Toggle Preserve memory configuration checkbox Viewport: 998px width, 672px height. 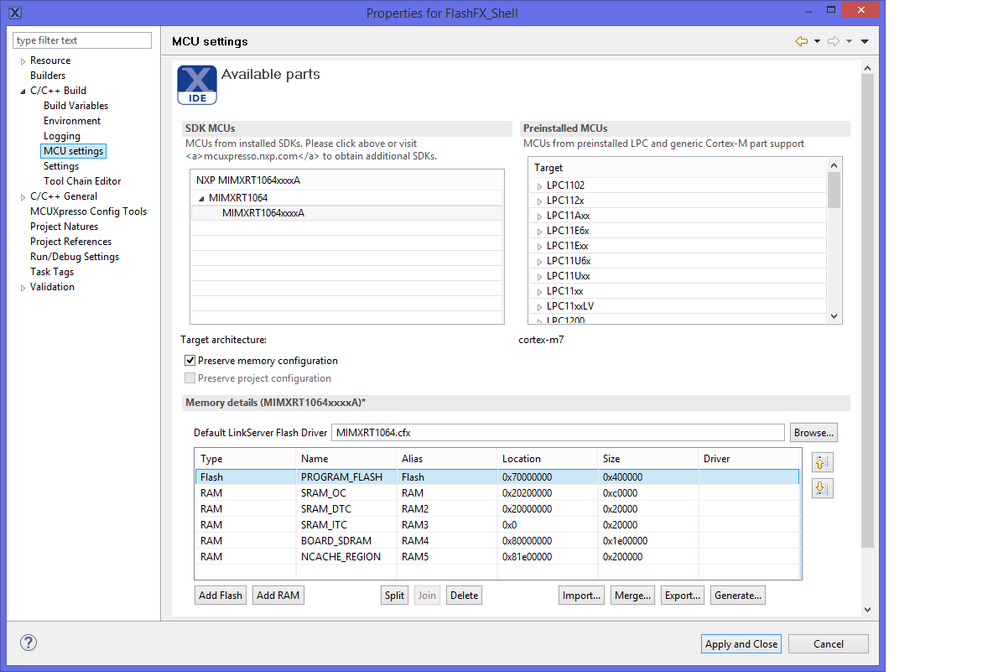(x=190, y=360)
